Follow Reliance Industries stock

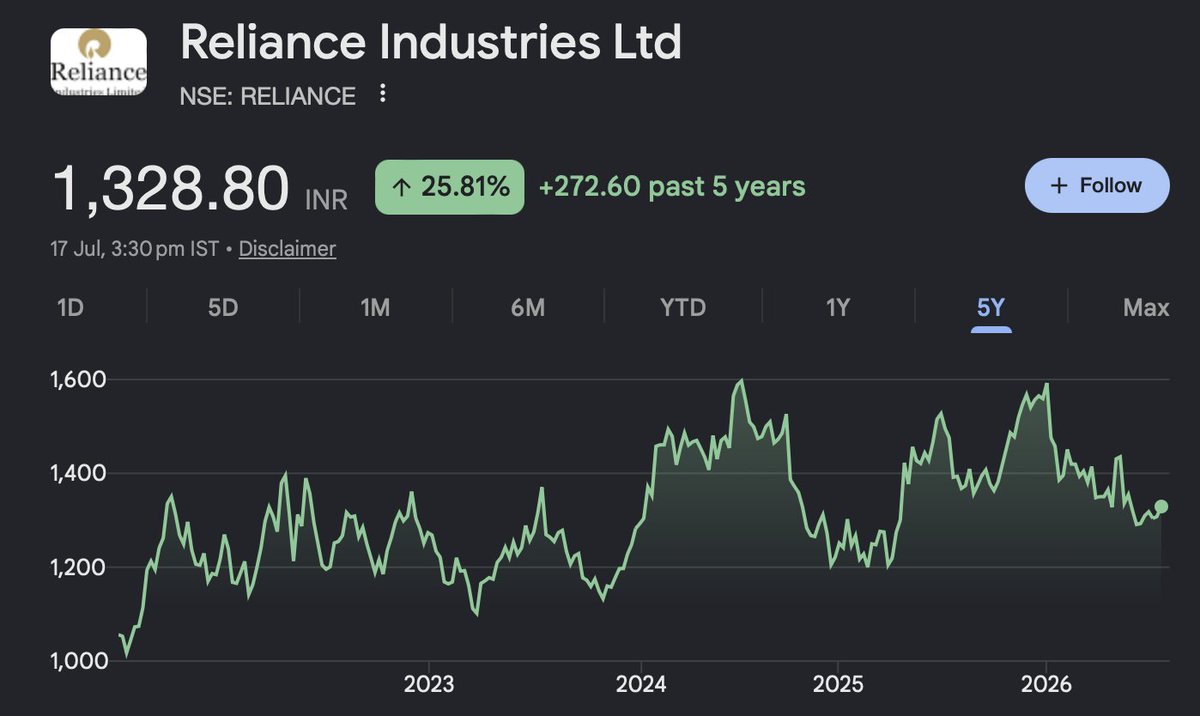pos(1097,185)
